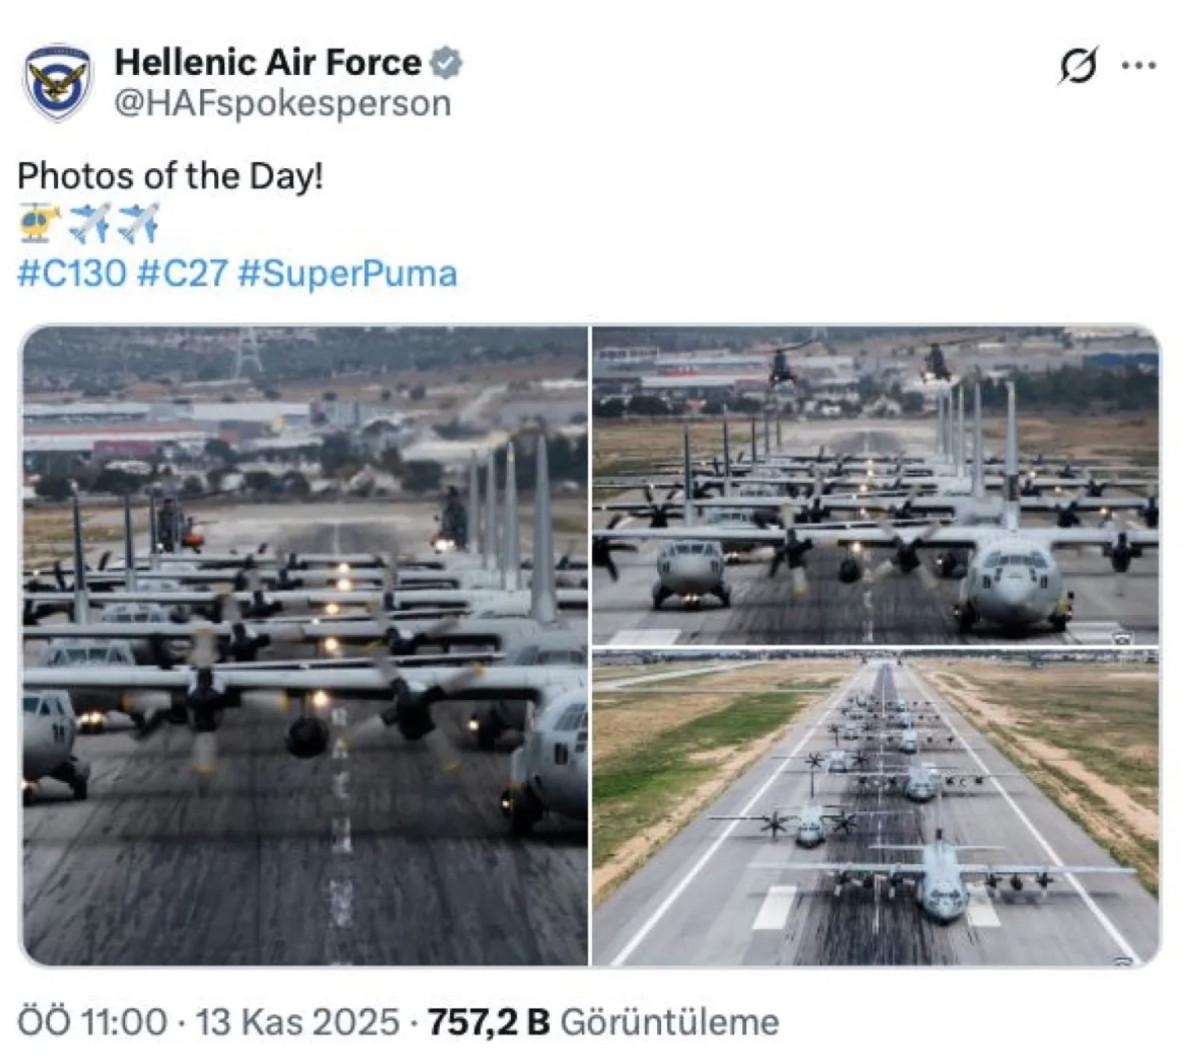1200x1058 pixels.
Task: Click the ÖÖ 11:00 timestamp
Action: click(92, 1022)
